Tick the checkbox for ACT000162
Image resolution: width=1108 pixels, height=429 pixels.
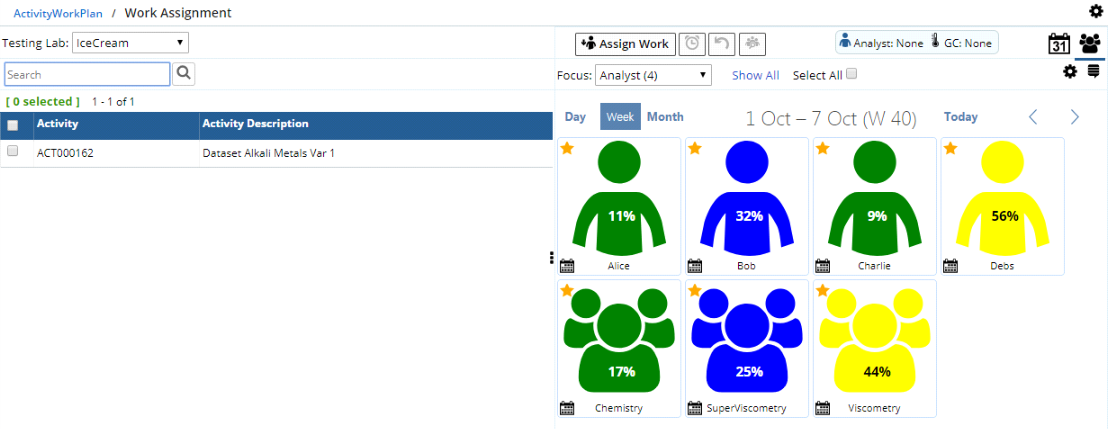click(x=13, y=152)
